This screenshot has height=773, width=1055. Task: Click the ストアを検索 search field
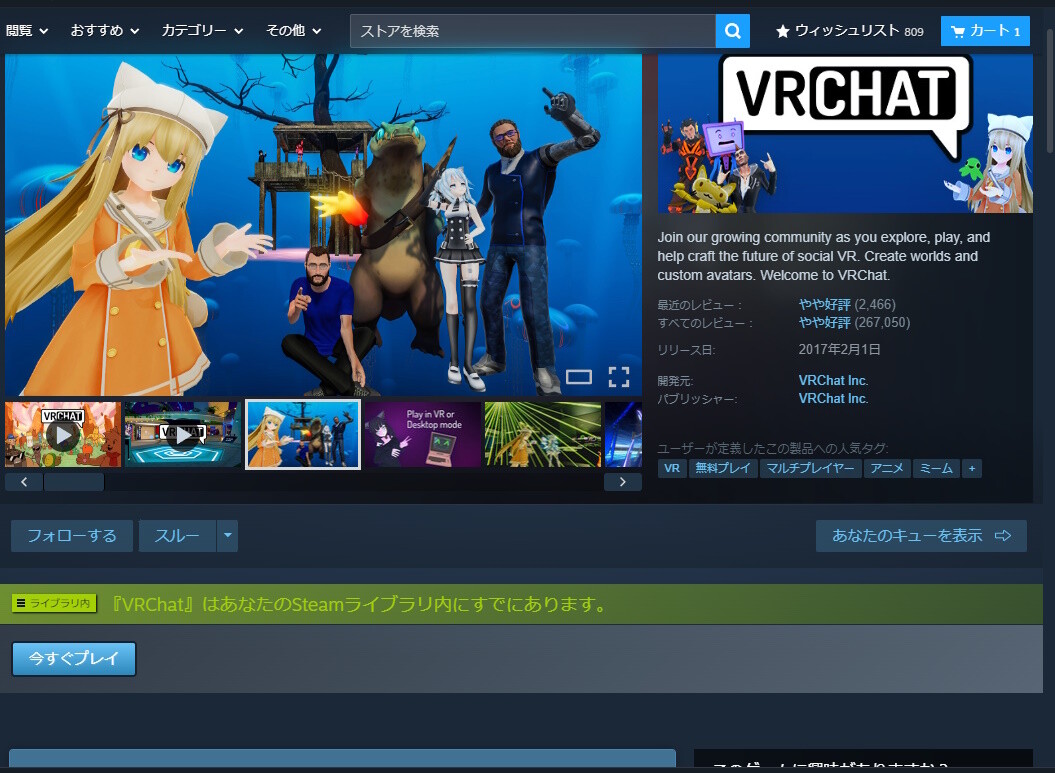pos(532,31)
